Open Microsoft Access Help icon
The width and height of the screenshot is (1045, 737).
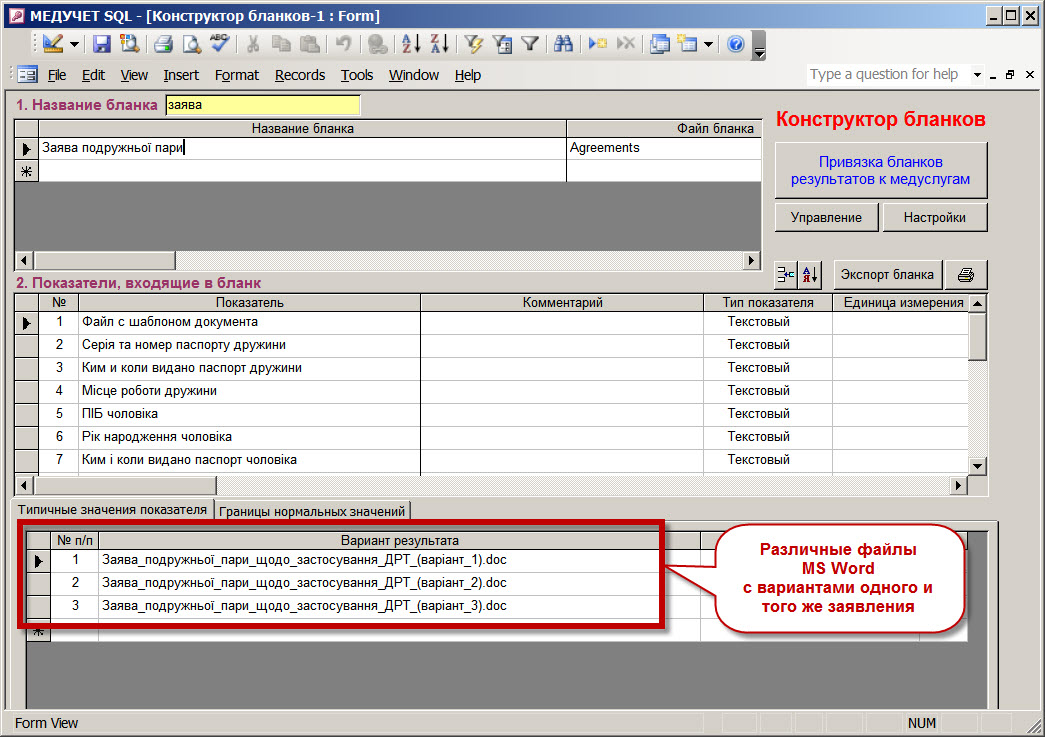pyautogui.click(x=735, y=44)
